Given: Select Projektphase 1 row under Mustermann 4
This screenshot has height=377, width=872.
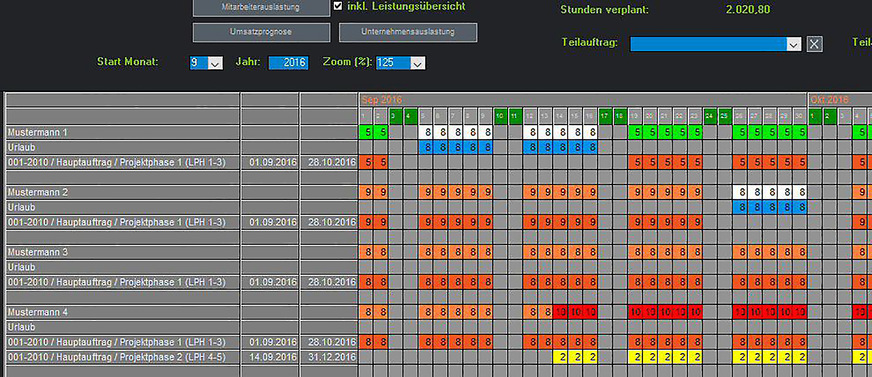Looking at the screenshot, I should [122, 343].
